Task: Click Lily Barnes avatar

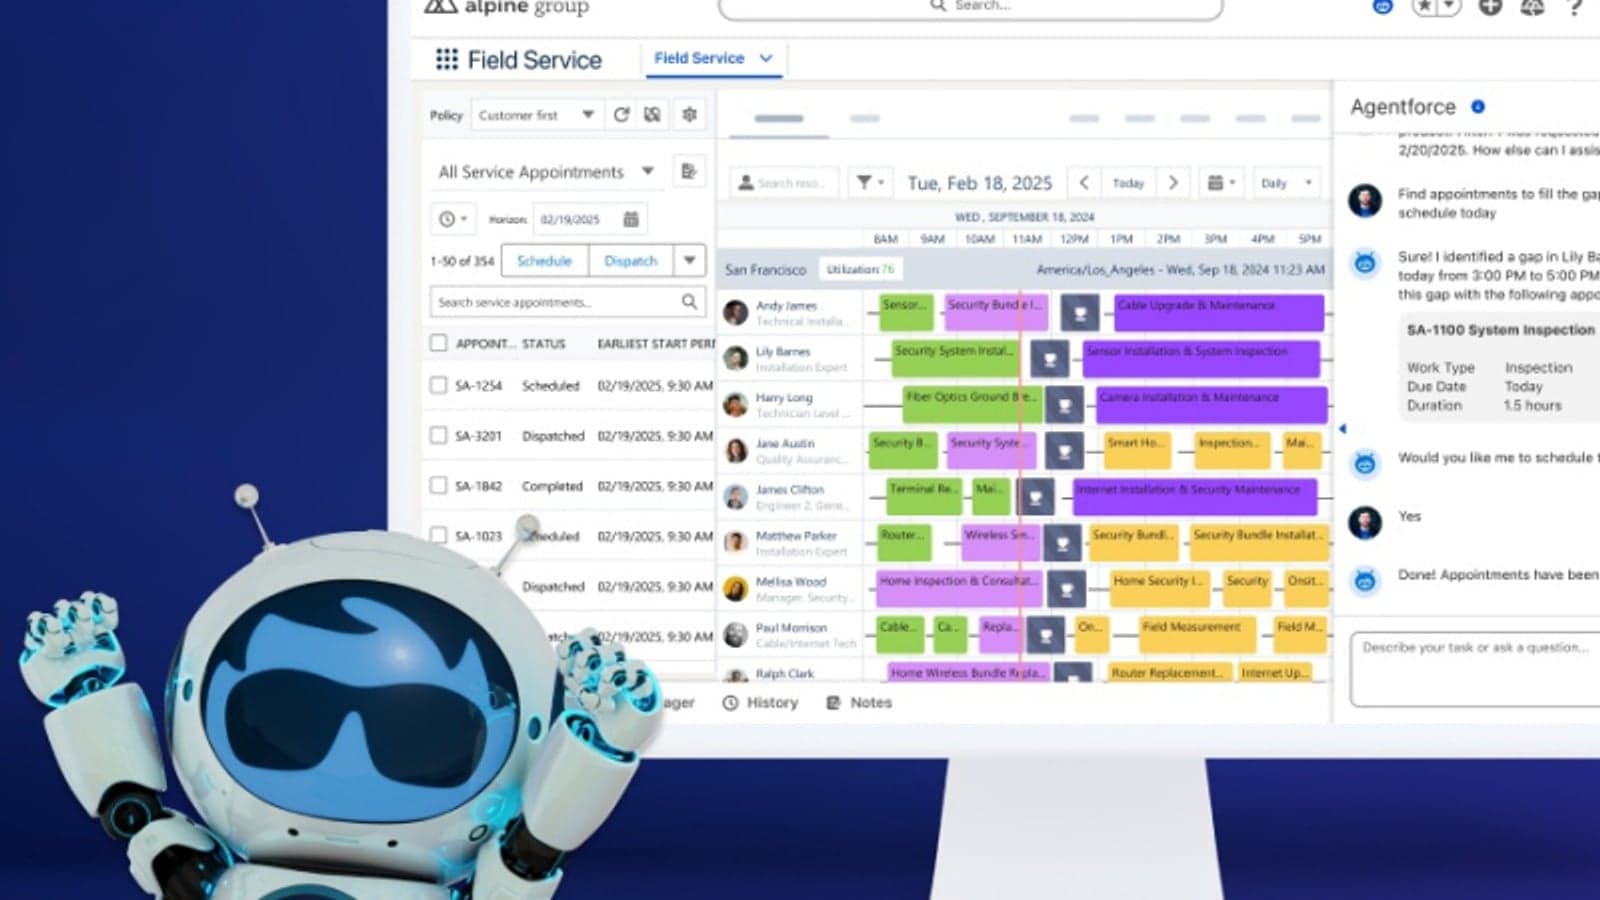Action: click(736, 358)
